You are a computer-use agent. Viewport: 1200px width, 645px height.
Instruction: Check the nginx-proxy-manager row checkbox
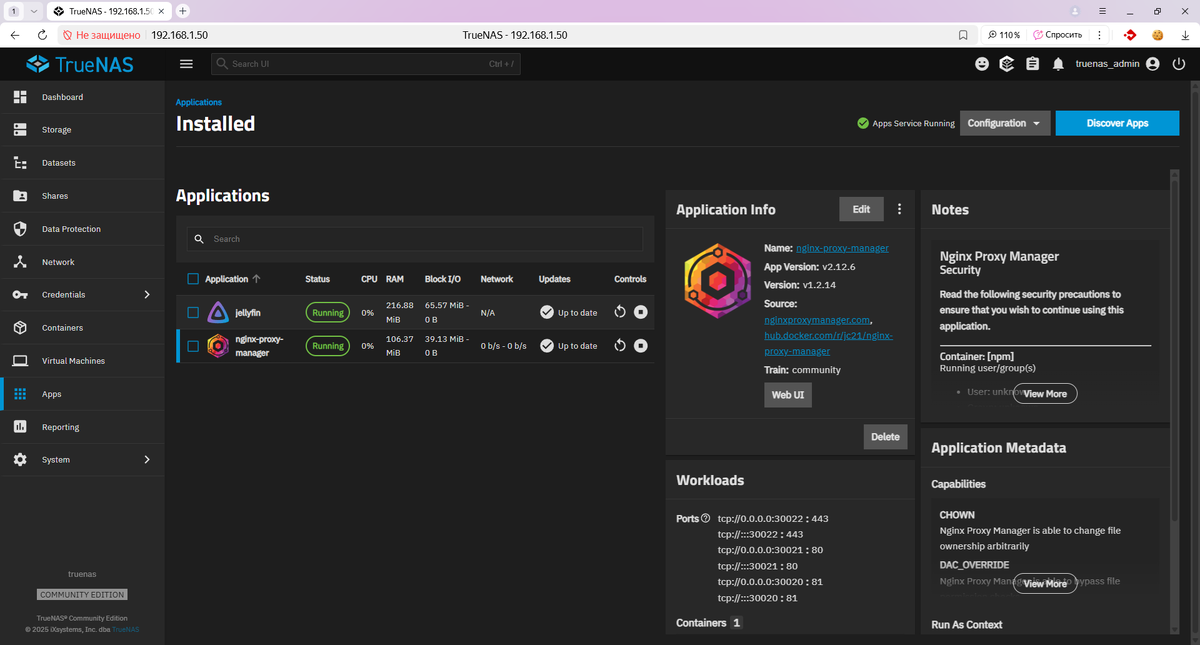click(x=193, y=346)
